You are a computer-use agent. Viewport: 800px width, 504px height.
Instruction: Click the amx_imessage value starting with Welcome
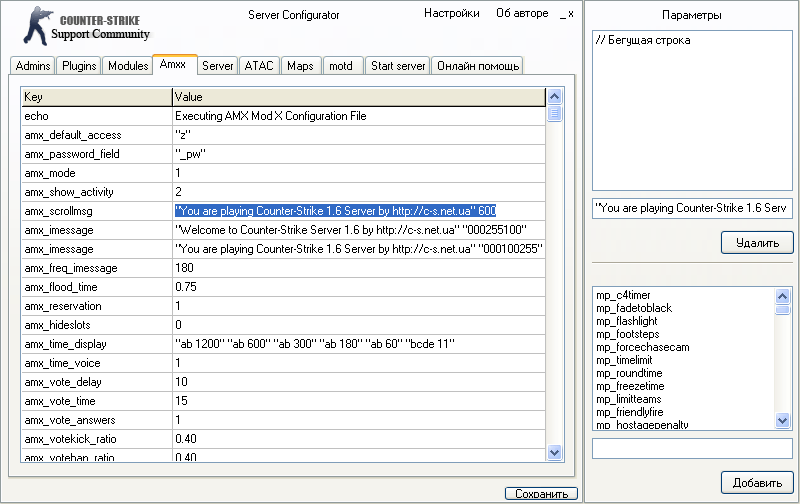click(x=359, y=230)
